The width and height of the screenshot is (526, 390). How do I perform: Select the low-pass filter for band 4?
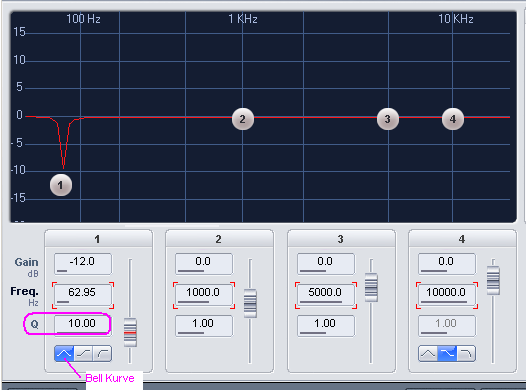(466, 354)
